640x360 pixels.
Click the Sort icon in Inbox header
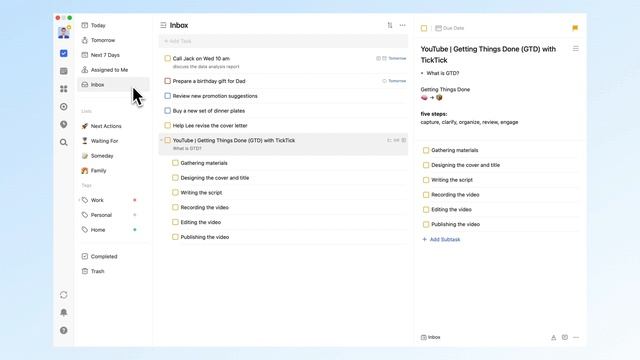click(390, 25)
